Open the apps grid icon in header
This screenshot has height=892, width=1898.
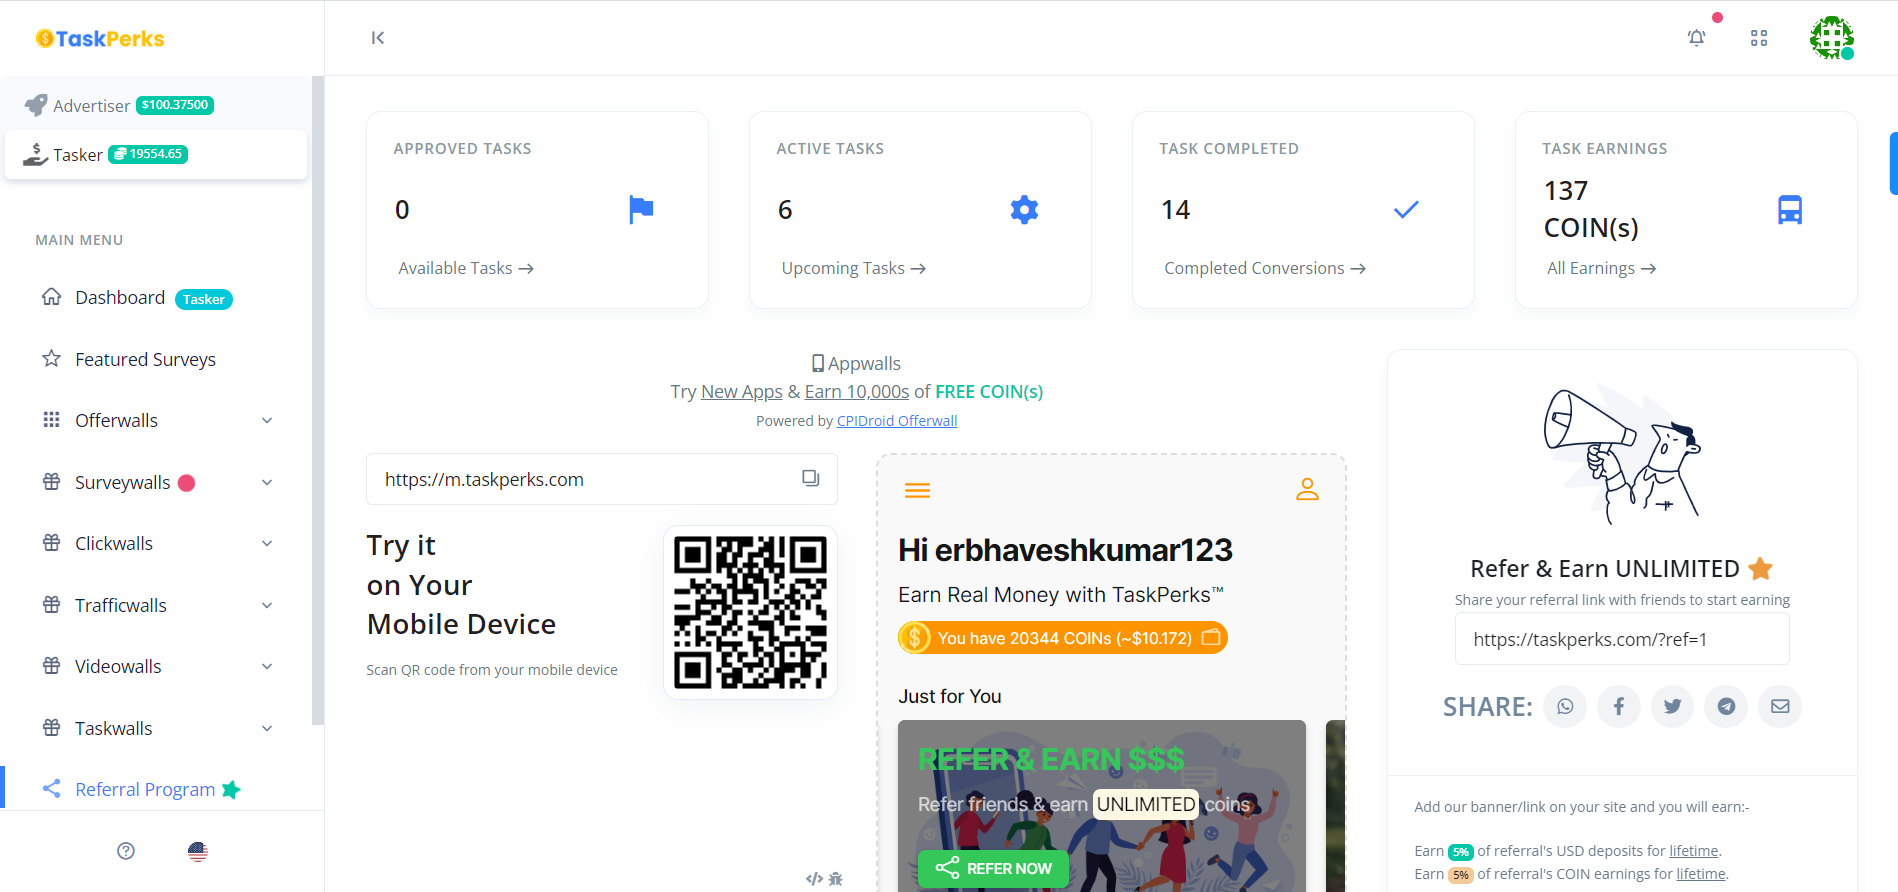[x=1759, y=38]
